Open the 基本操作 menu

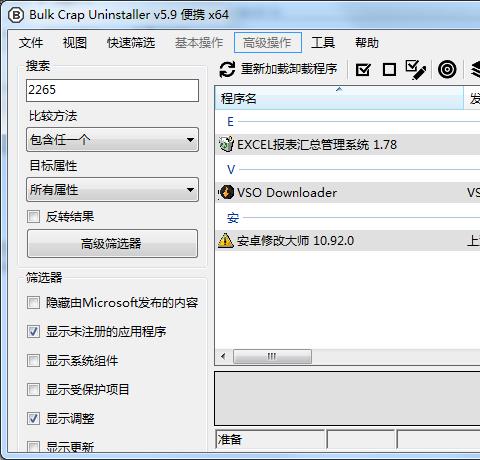(x=199, y=43)
